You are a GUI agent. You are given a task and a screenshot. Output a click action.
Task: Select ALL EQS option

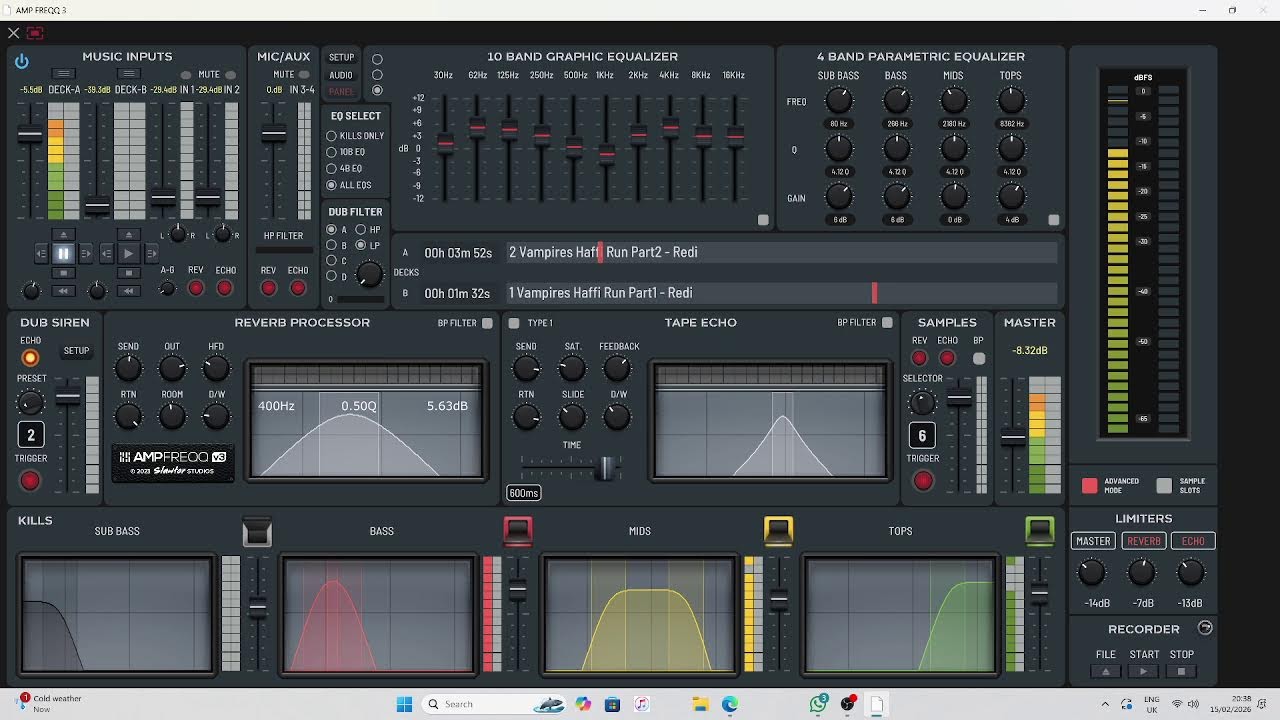pyautogui.click(x=331, y=185)
